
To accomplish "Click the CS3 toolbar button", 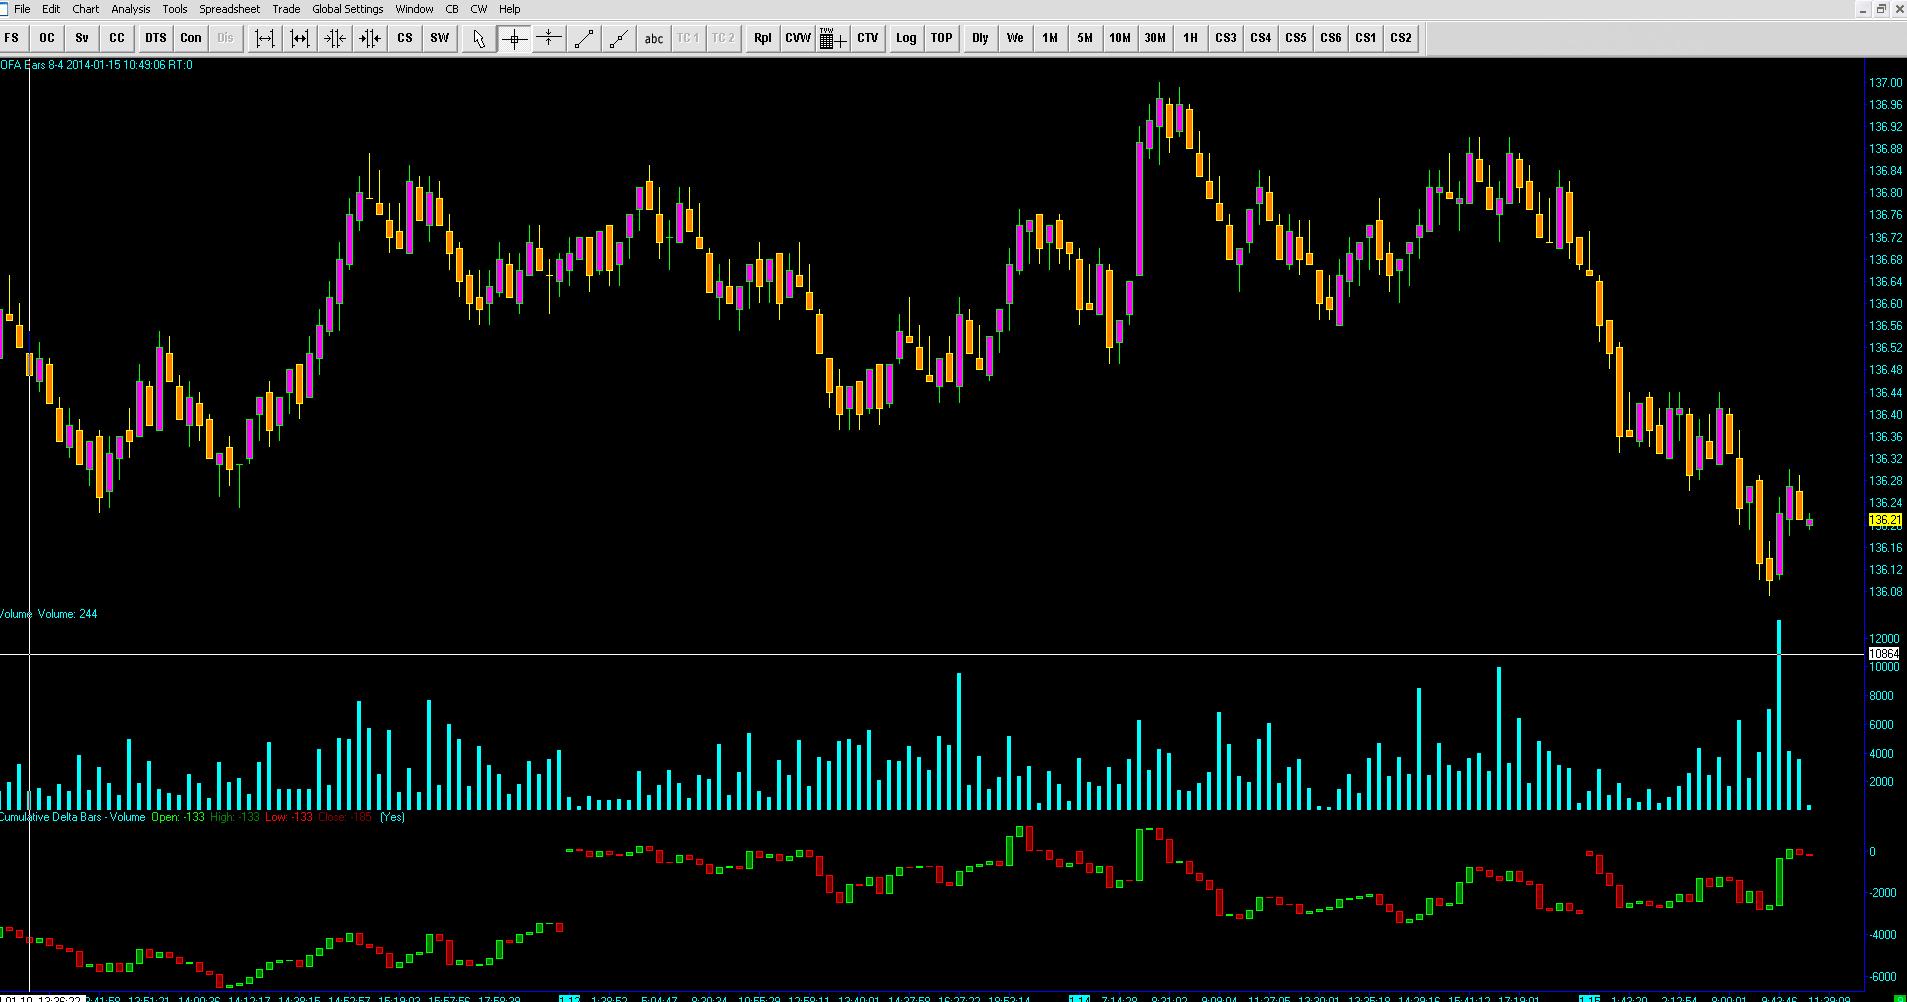I will click(1226, 38).
